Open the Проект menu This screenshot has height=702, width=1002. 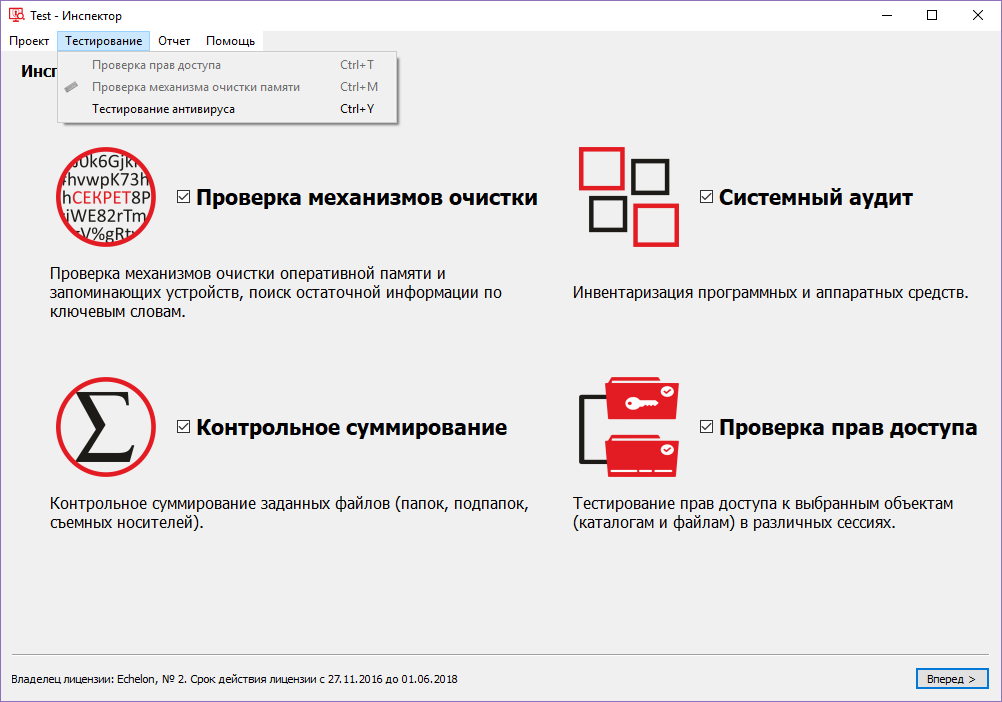pos(29,41)
